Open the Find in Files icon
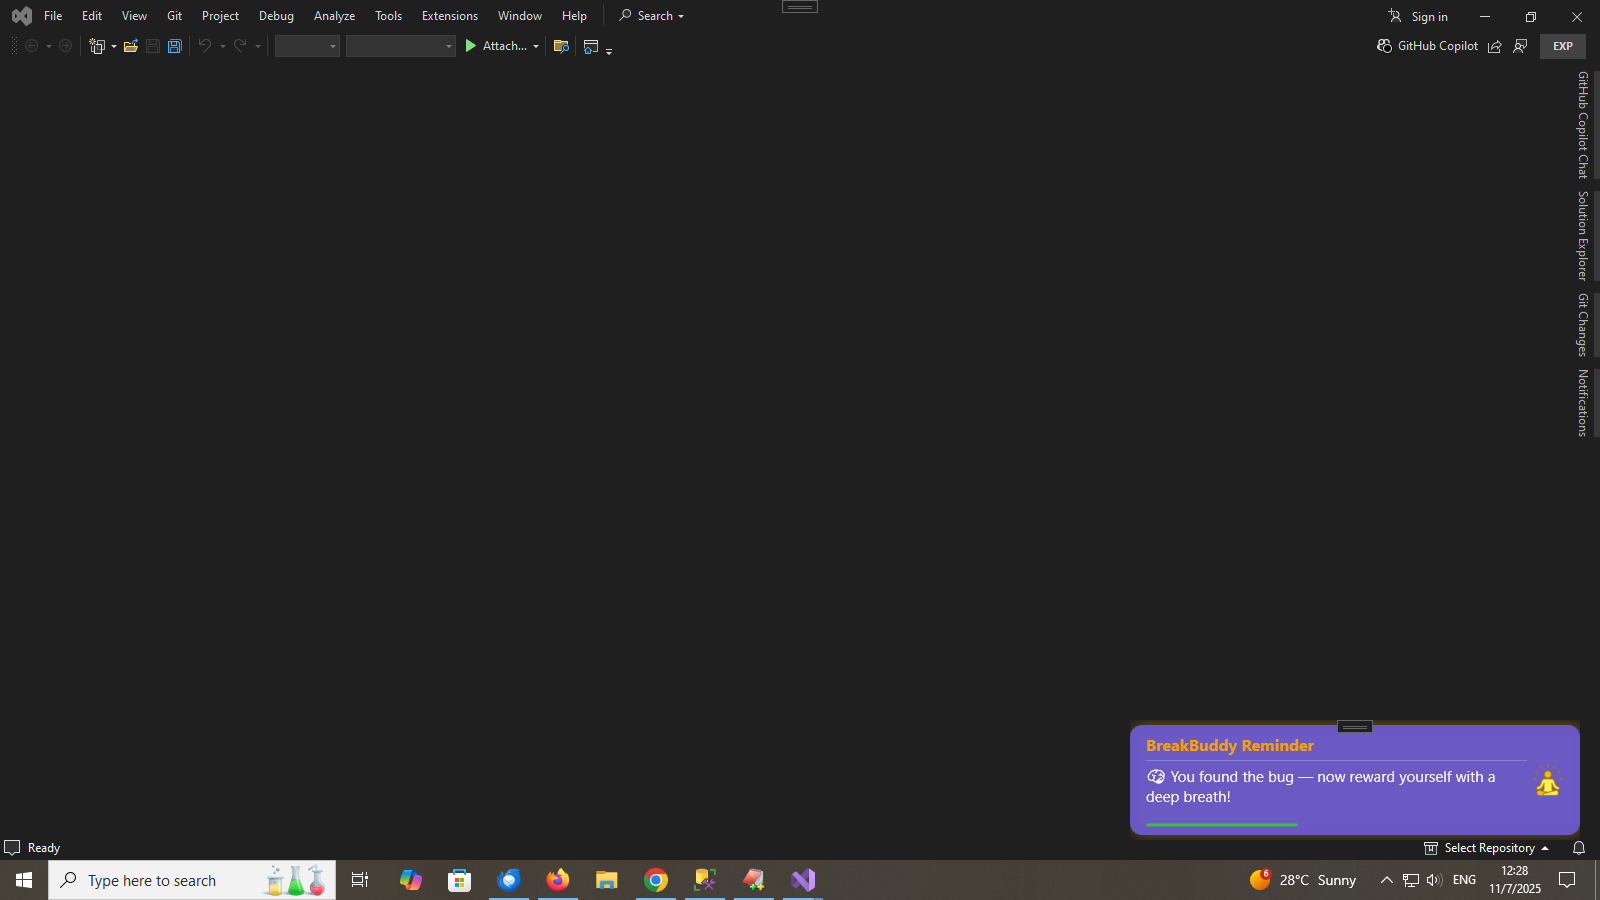Screen dimensions: 1600x900 tap(561, 46)
